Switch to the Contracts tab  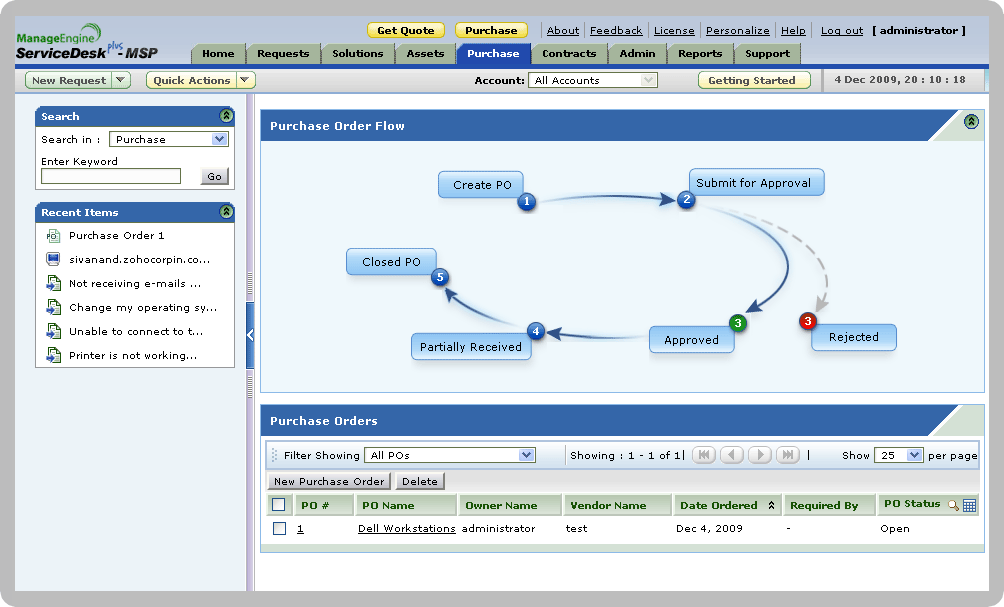click(x=569, y=54)
